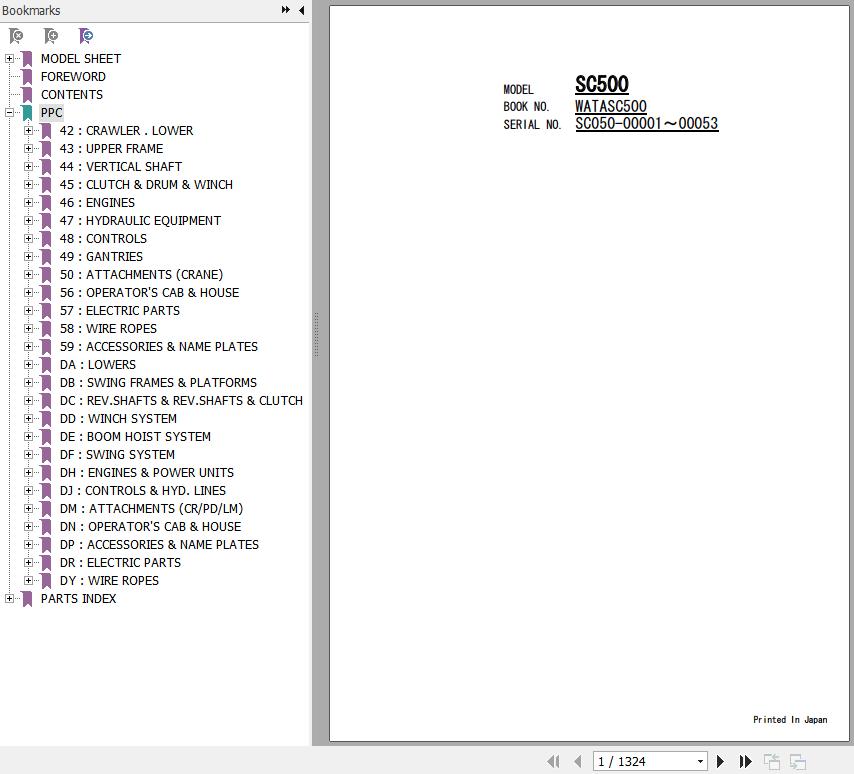Viewport: 854px width, 774px height.
Task: Open the page number dropdown arrow
Action: click(700, 761)
